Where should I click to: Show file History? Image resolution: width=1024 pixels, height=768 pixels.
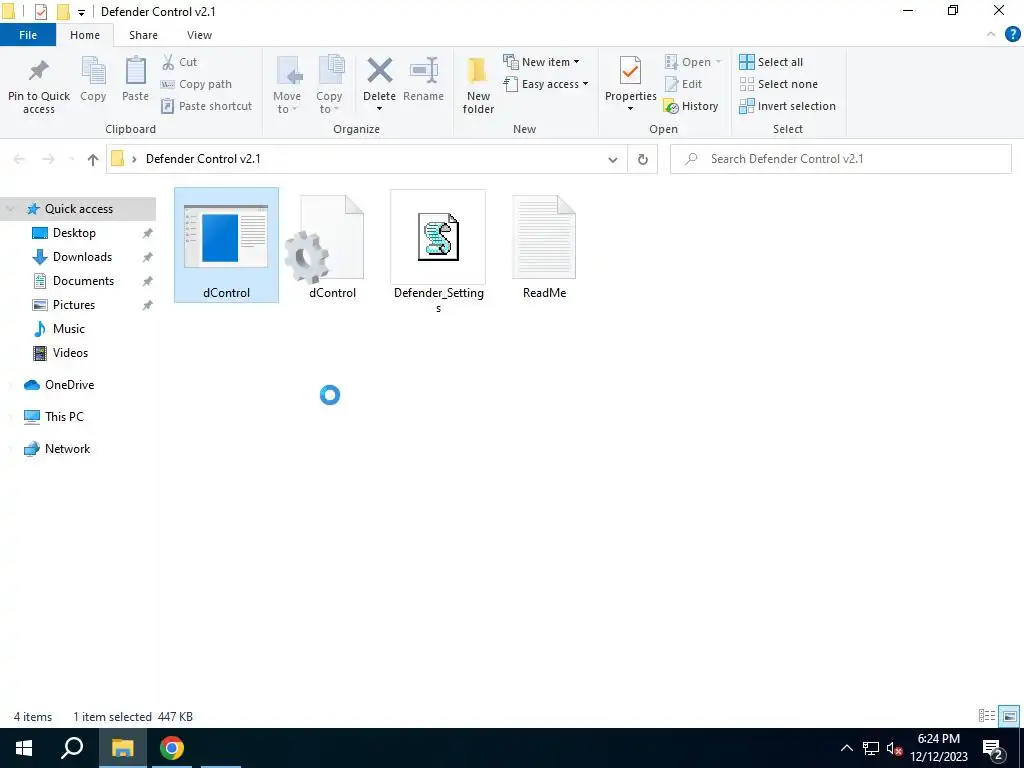(x=691, y=106)
